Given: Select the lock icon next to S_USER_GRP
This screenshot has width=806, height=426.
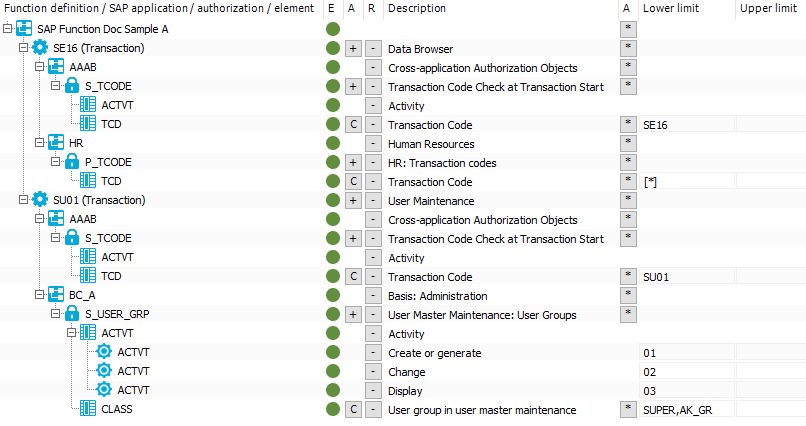Looking at the screenshot, I should (72, 314).
